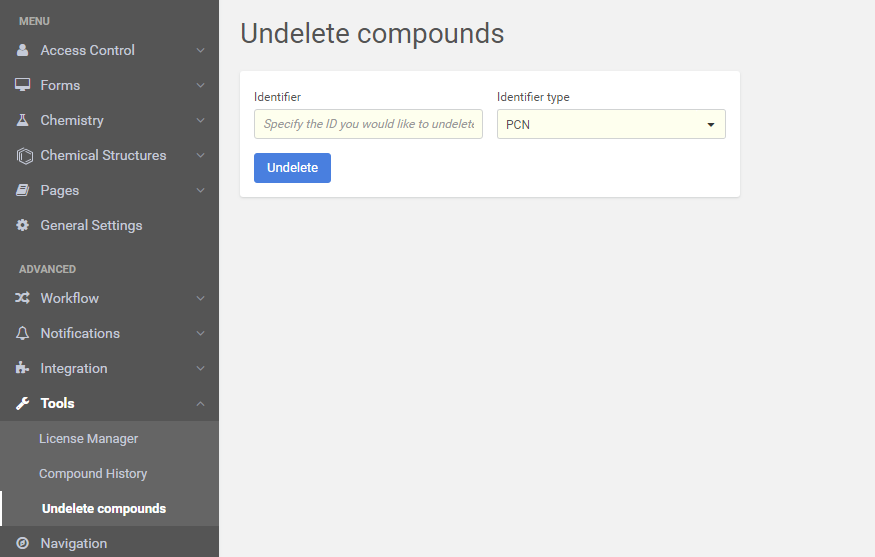Collapse the Tools section chevron
Screen dimensions: 875x557
pyautogui.click(x=200, y=403)
